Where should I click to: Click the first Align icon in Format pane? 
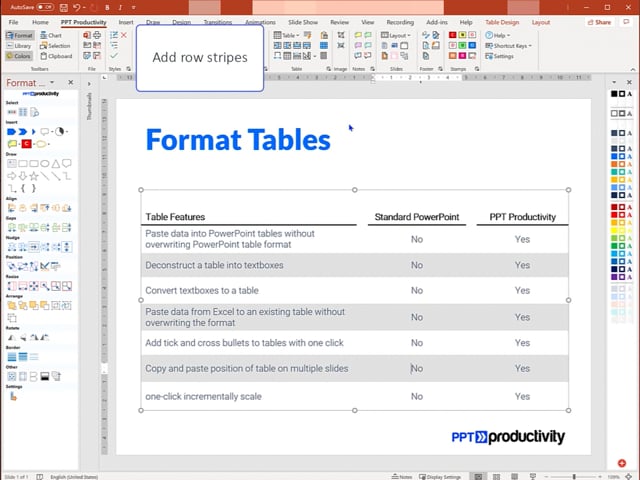coord(11,208)
